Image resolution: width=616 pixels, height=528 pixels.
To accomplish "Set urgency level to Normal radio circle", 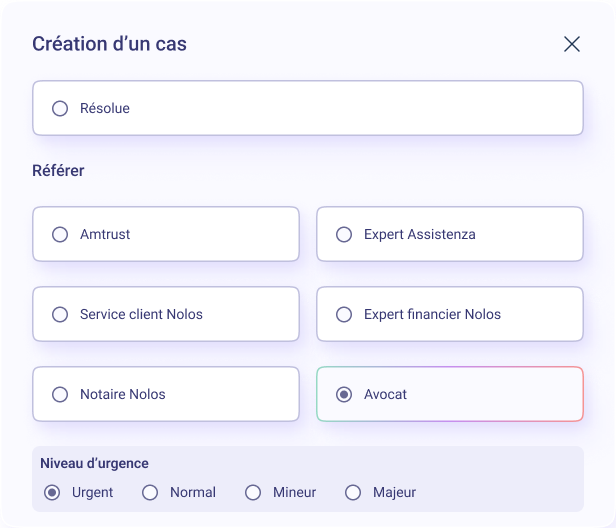I will click(150, 492).
